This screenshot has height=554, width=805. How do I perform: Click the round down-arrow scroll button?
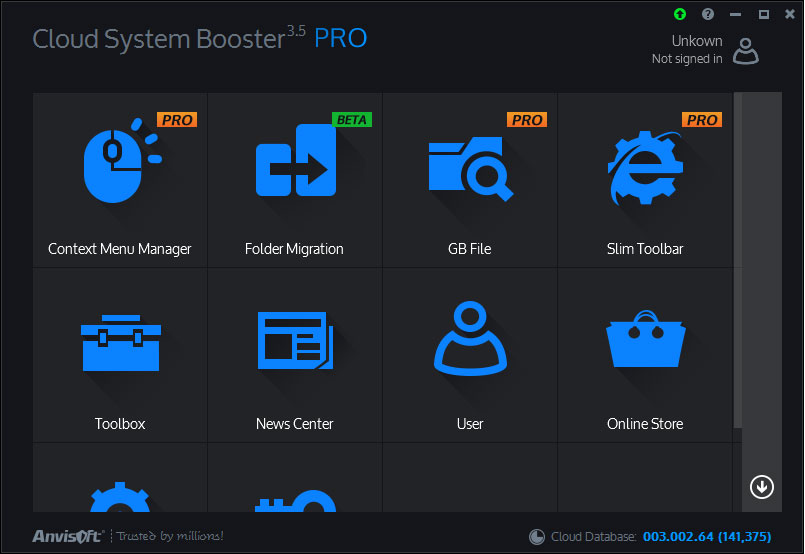761,487
